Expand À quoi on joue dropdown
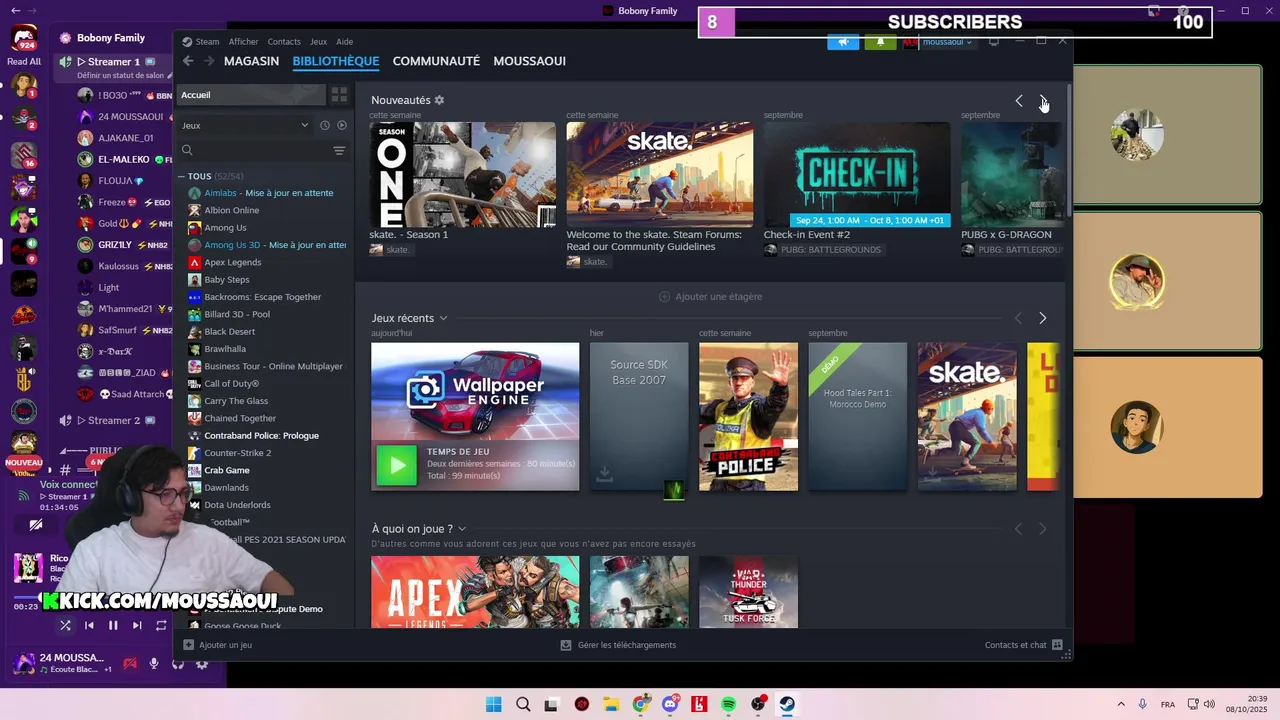The image size is (1280, 720). 462,529
